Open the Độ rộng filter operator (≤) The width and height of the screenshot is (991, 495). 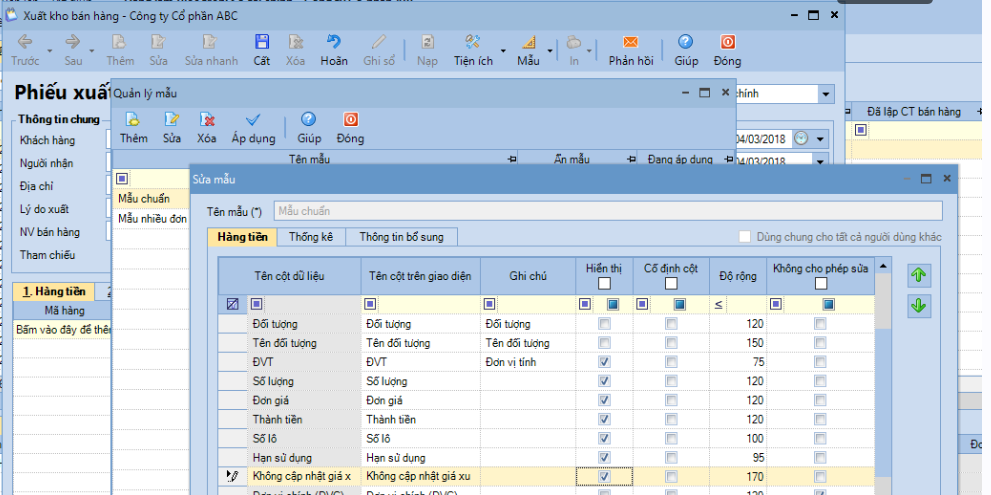pyautogui.click(x=719, y=305)
